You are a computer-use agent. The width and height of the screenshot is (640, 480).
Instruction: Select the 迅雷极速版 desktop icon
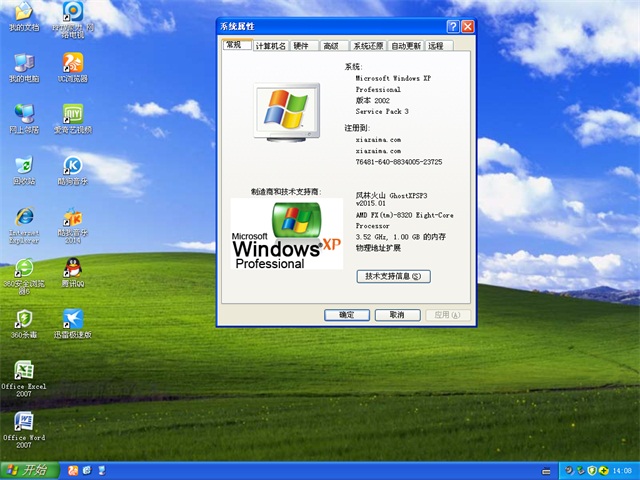pos(72,319)
